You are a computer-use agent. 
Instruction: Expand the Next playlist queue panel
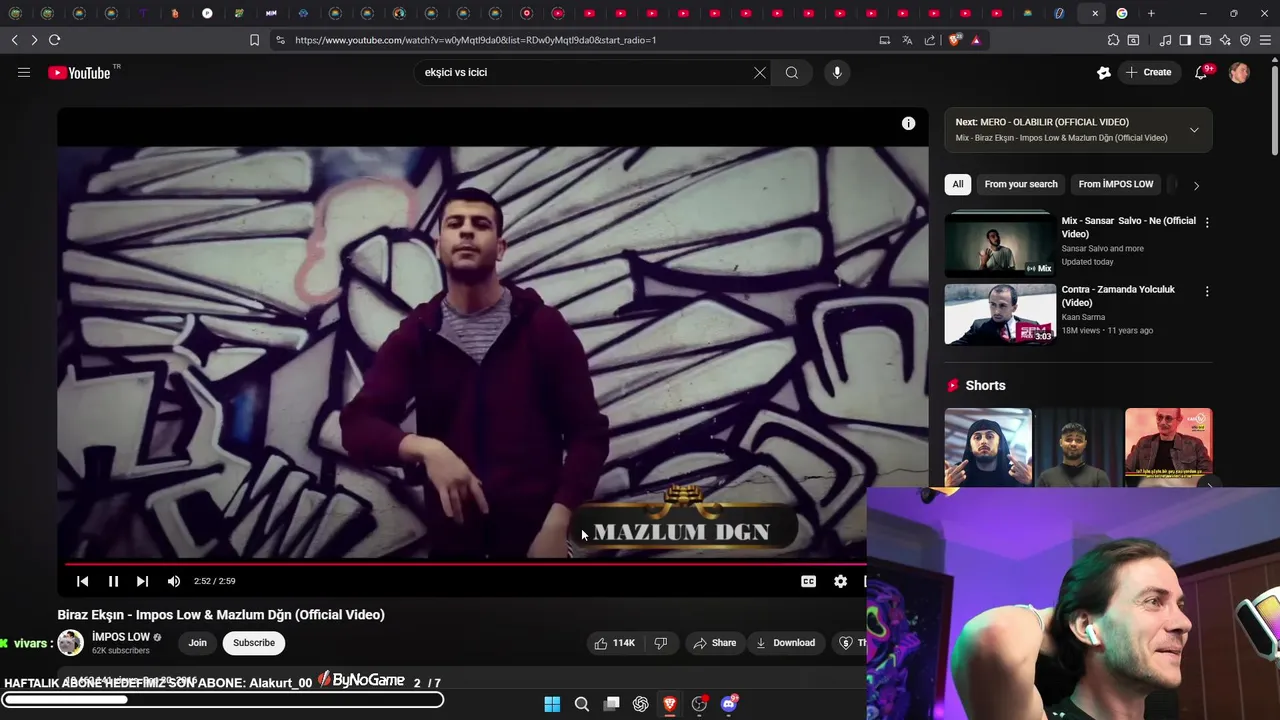tap(1194, 130)
